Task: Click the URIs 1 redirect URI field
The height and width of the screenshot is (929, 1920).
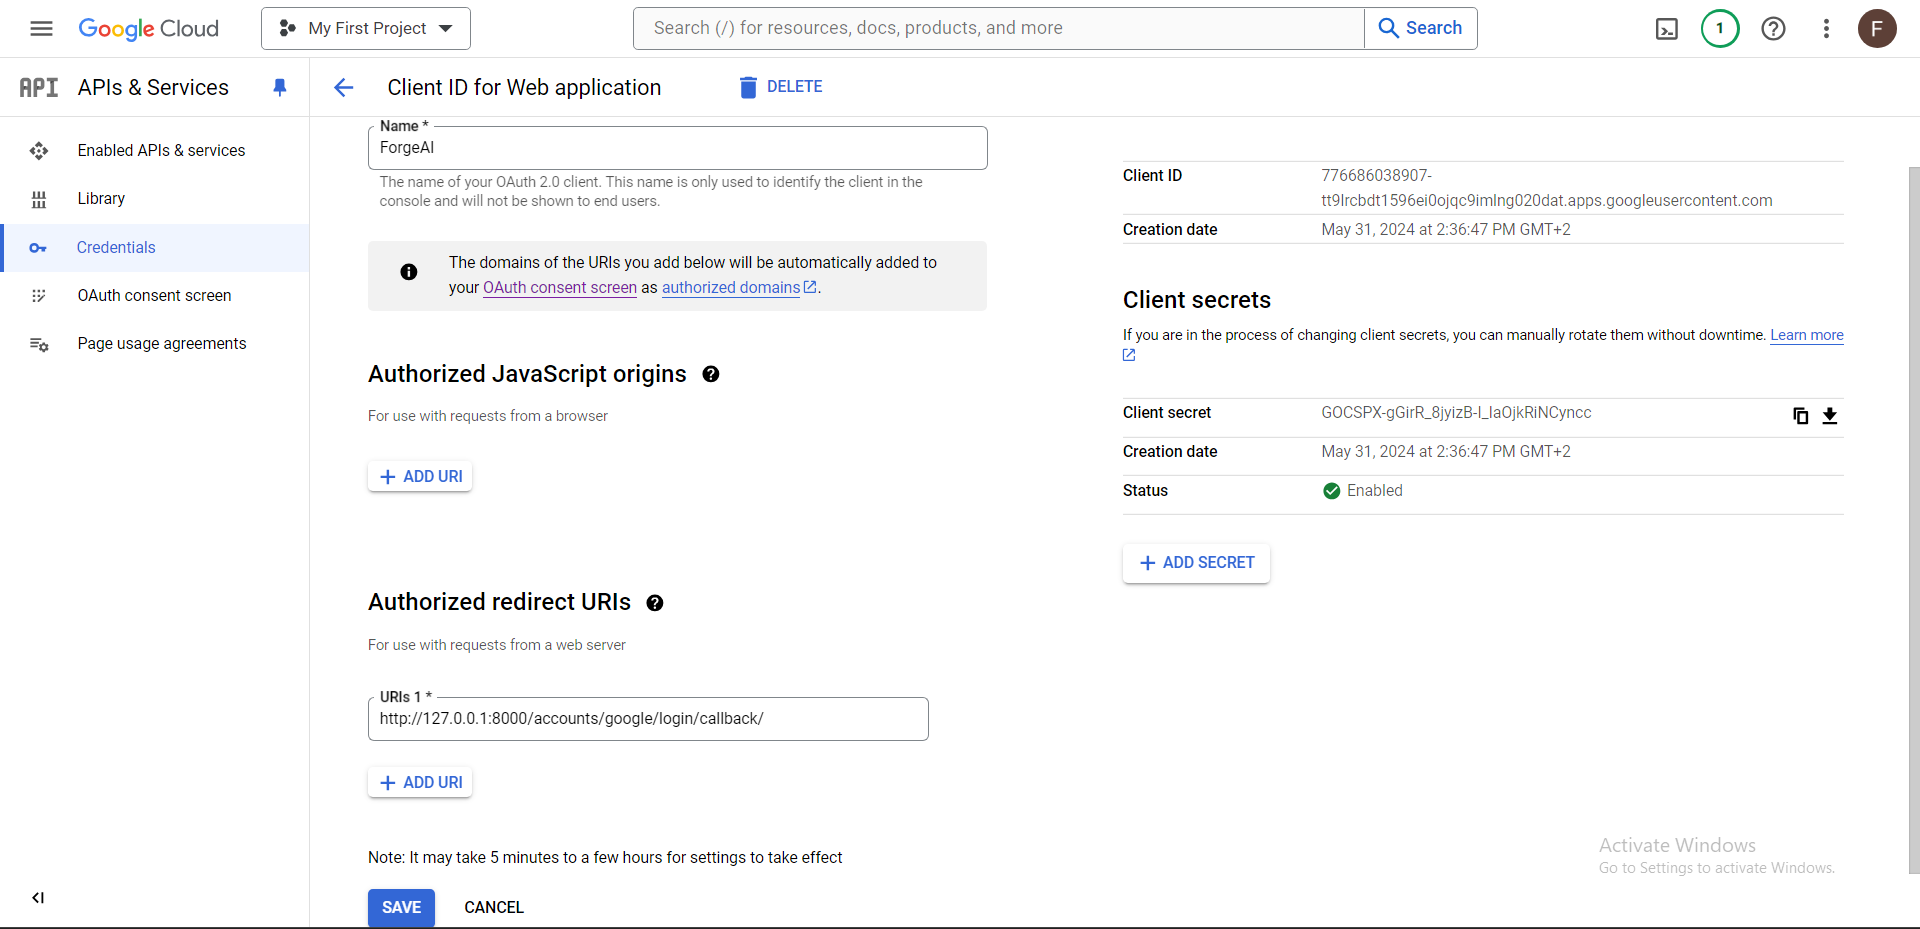Action: [648, 719]
